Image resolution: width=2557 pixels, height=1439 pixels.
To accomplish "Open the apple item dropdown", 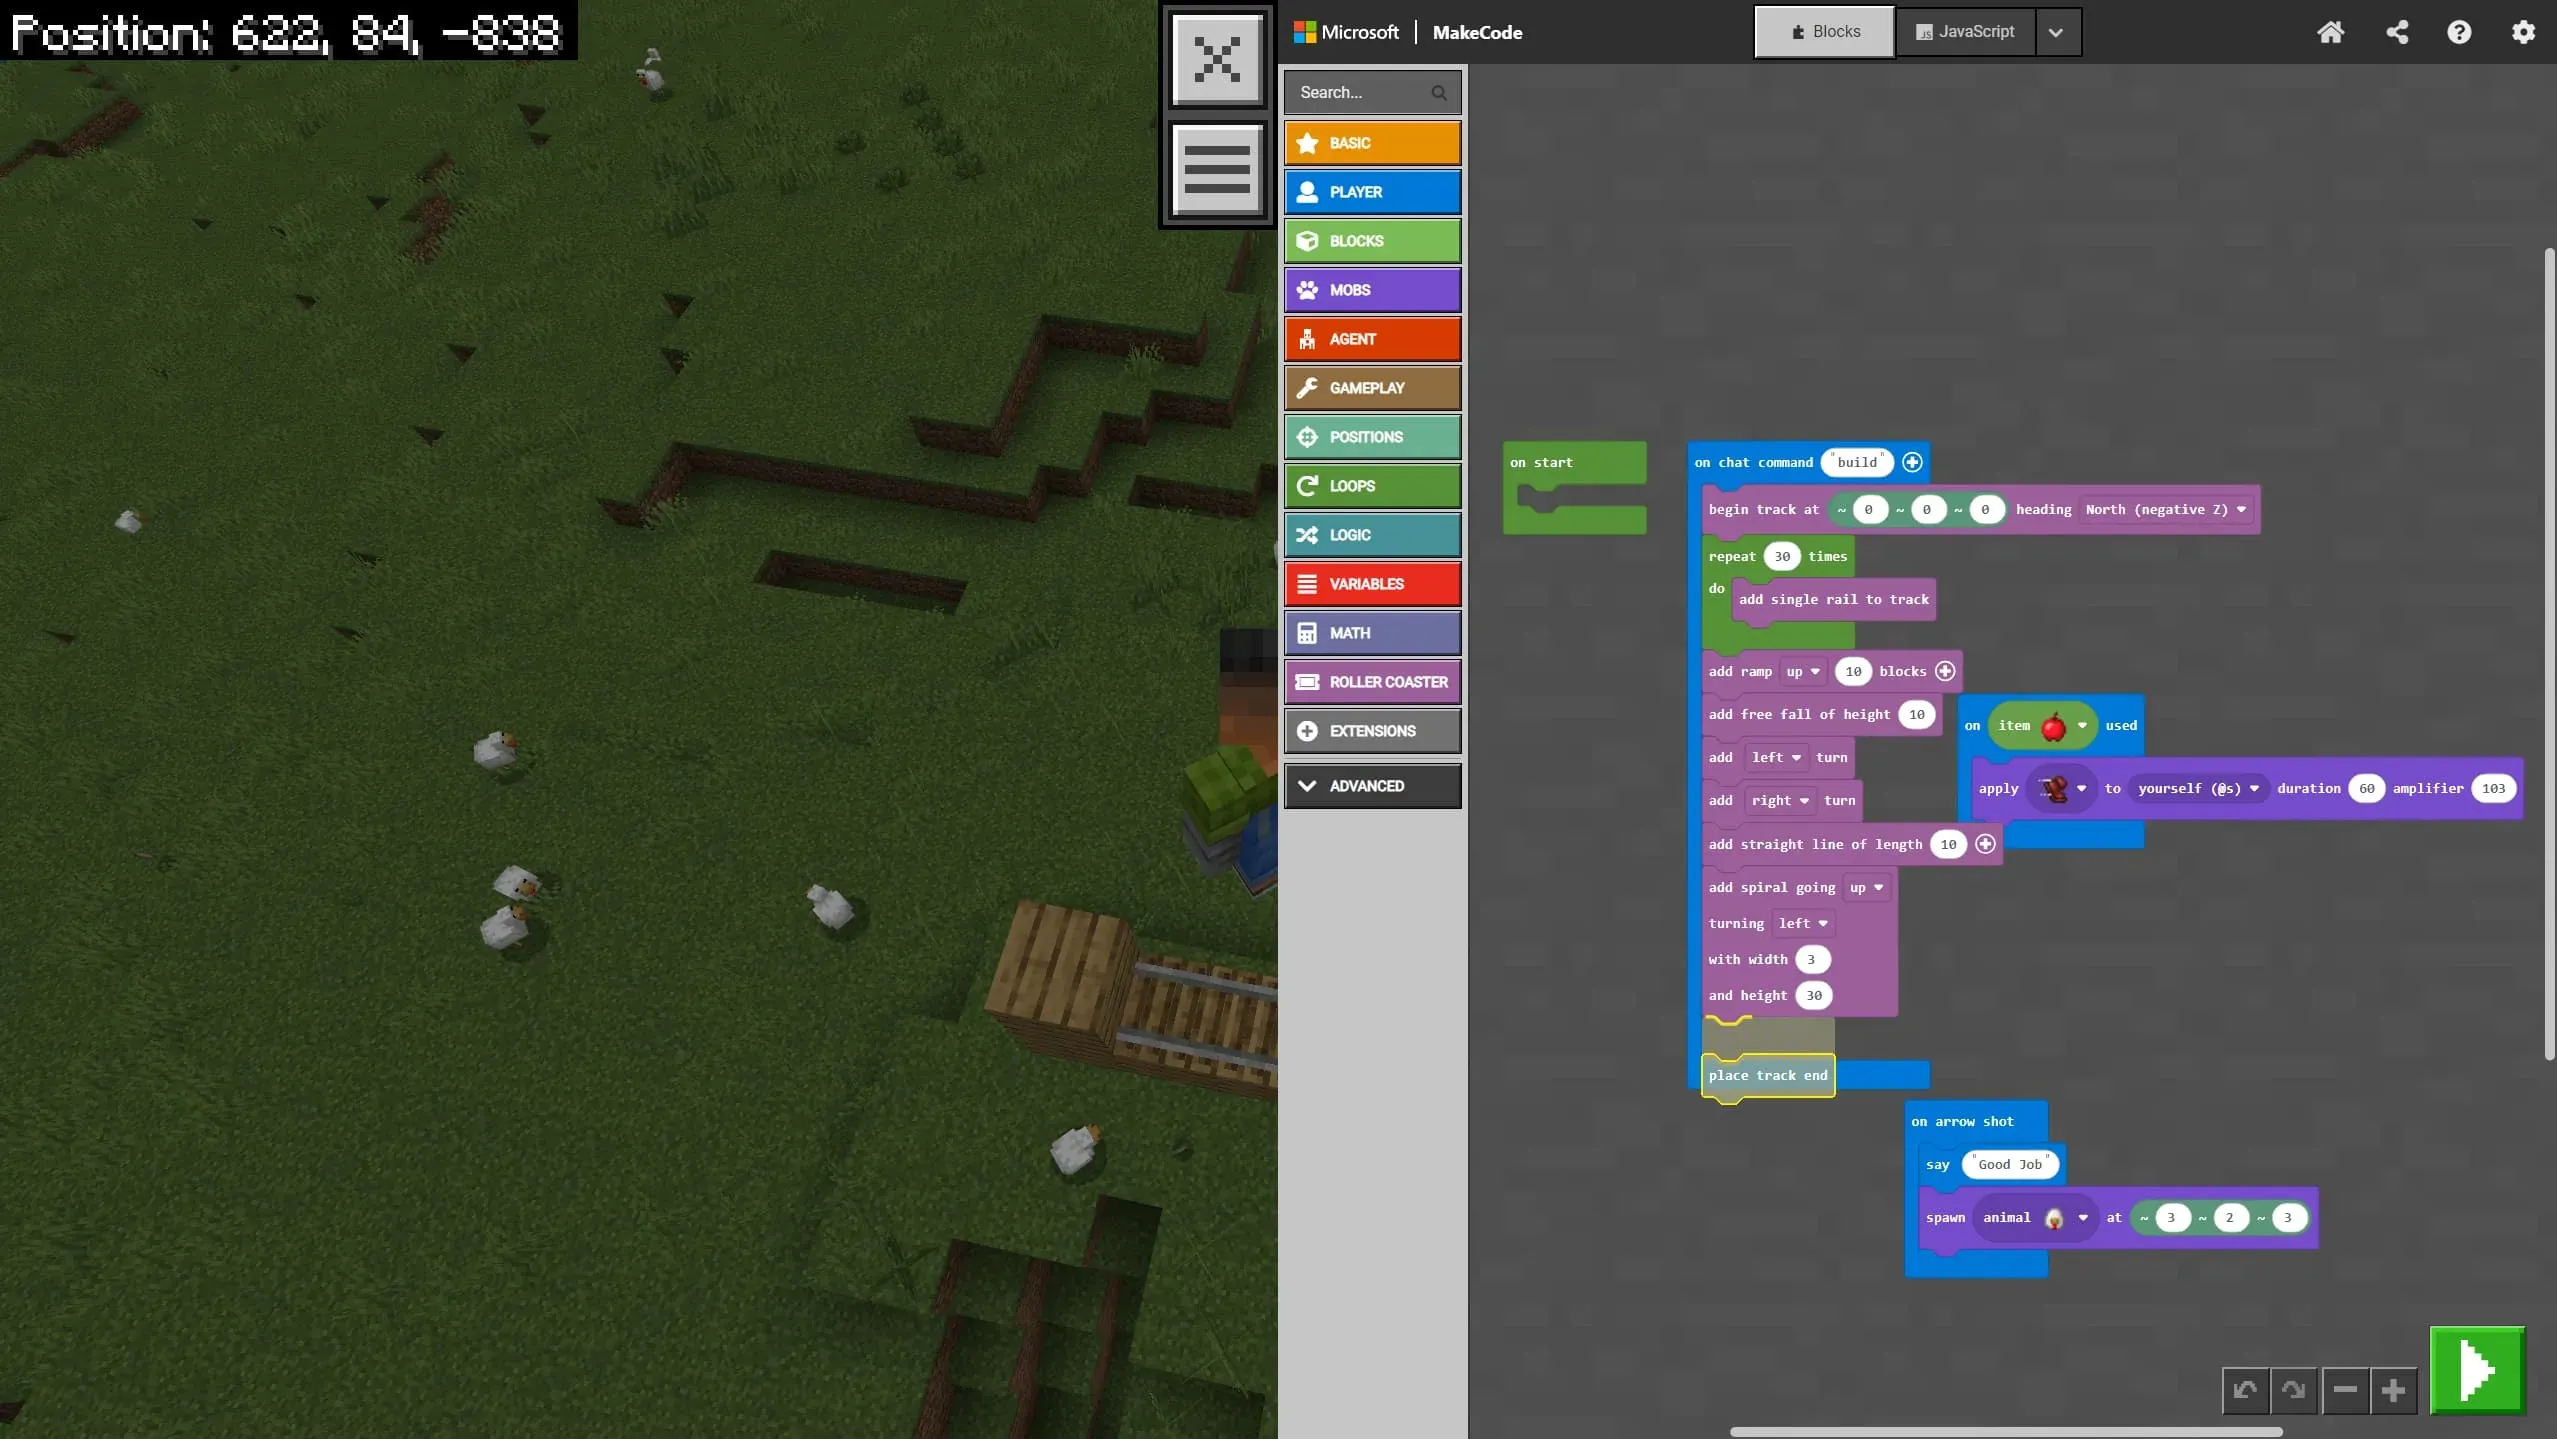I will (2041, 726).
